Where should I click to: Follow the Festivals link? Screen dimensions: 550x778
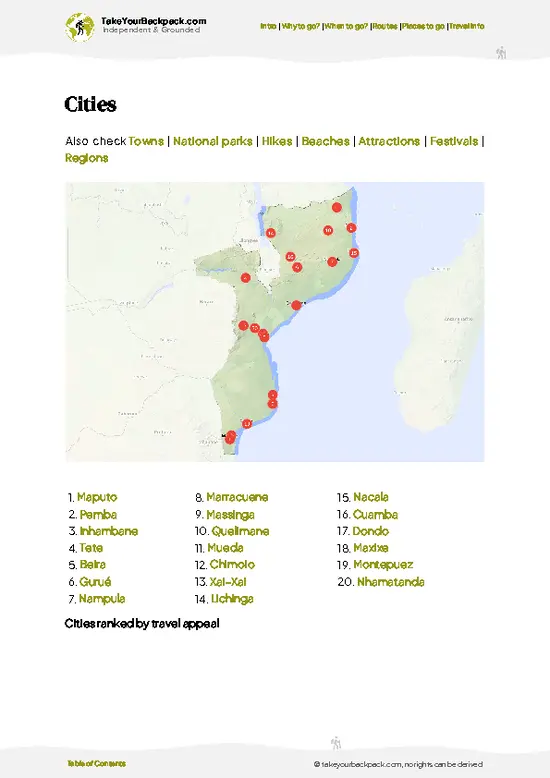(454, 141)
